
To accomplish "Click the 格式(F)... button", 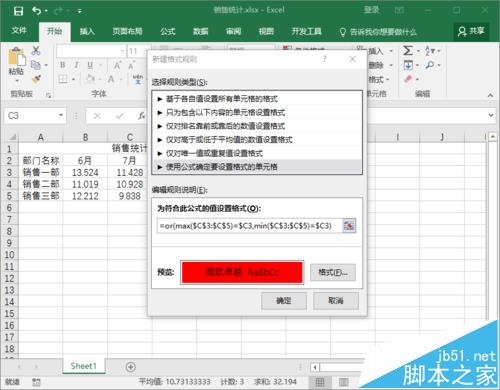I will click(x=333, y=272).
